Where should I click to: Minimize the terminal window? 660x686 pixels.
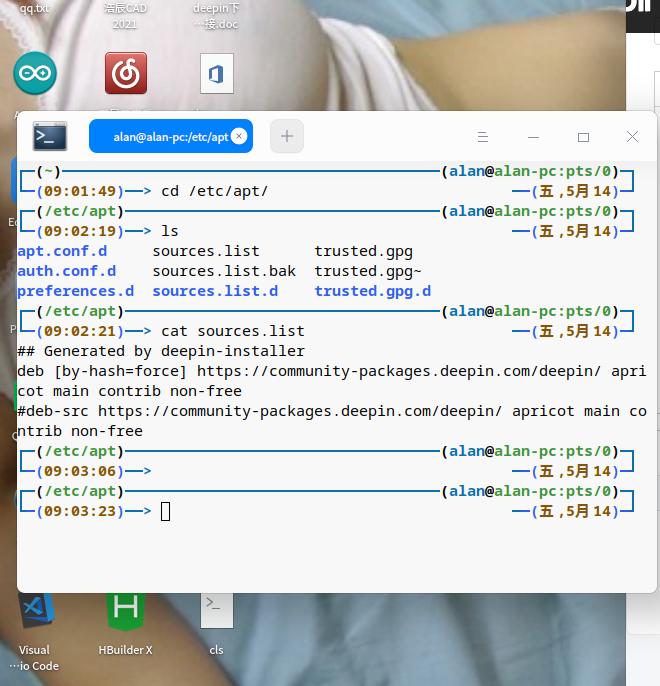coord(533,137)
